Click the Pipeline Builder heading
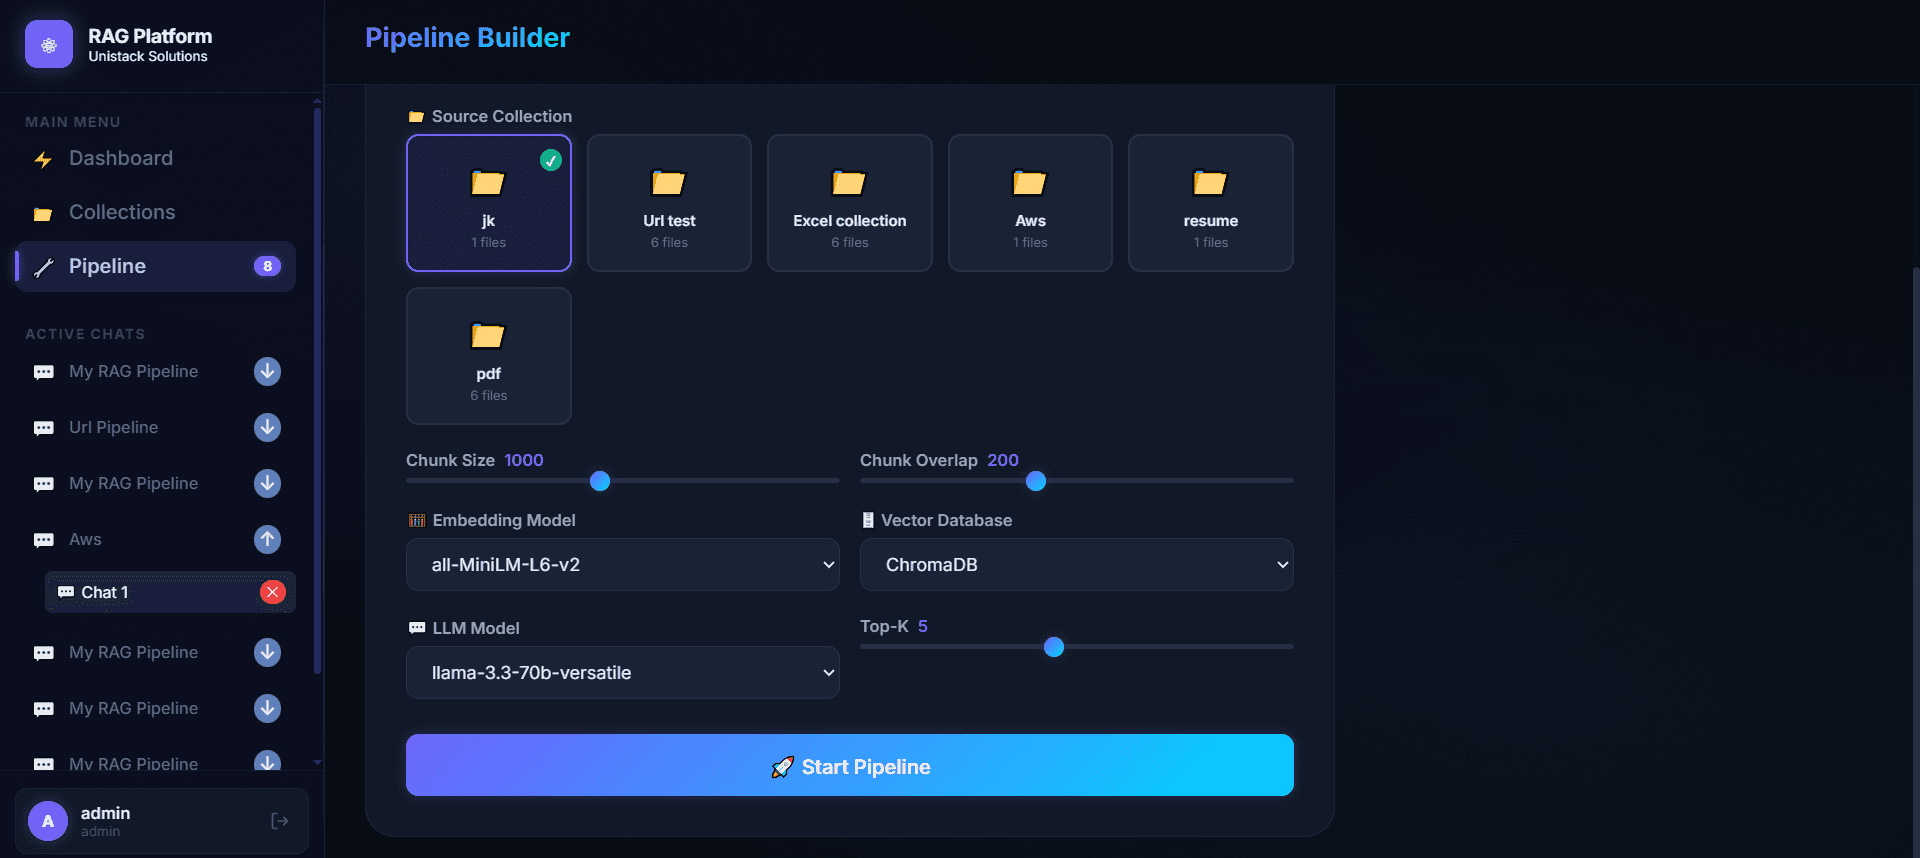Screen dimensions: 1920x858 tap(467, 38)
